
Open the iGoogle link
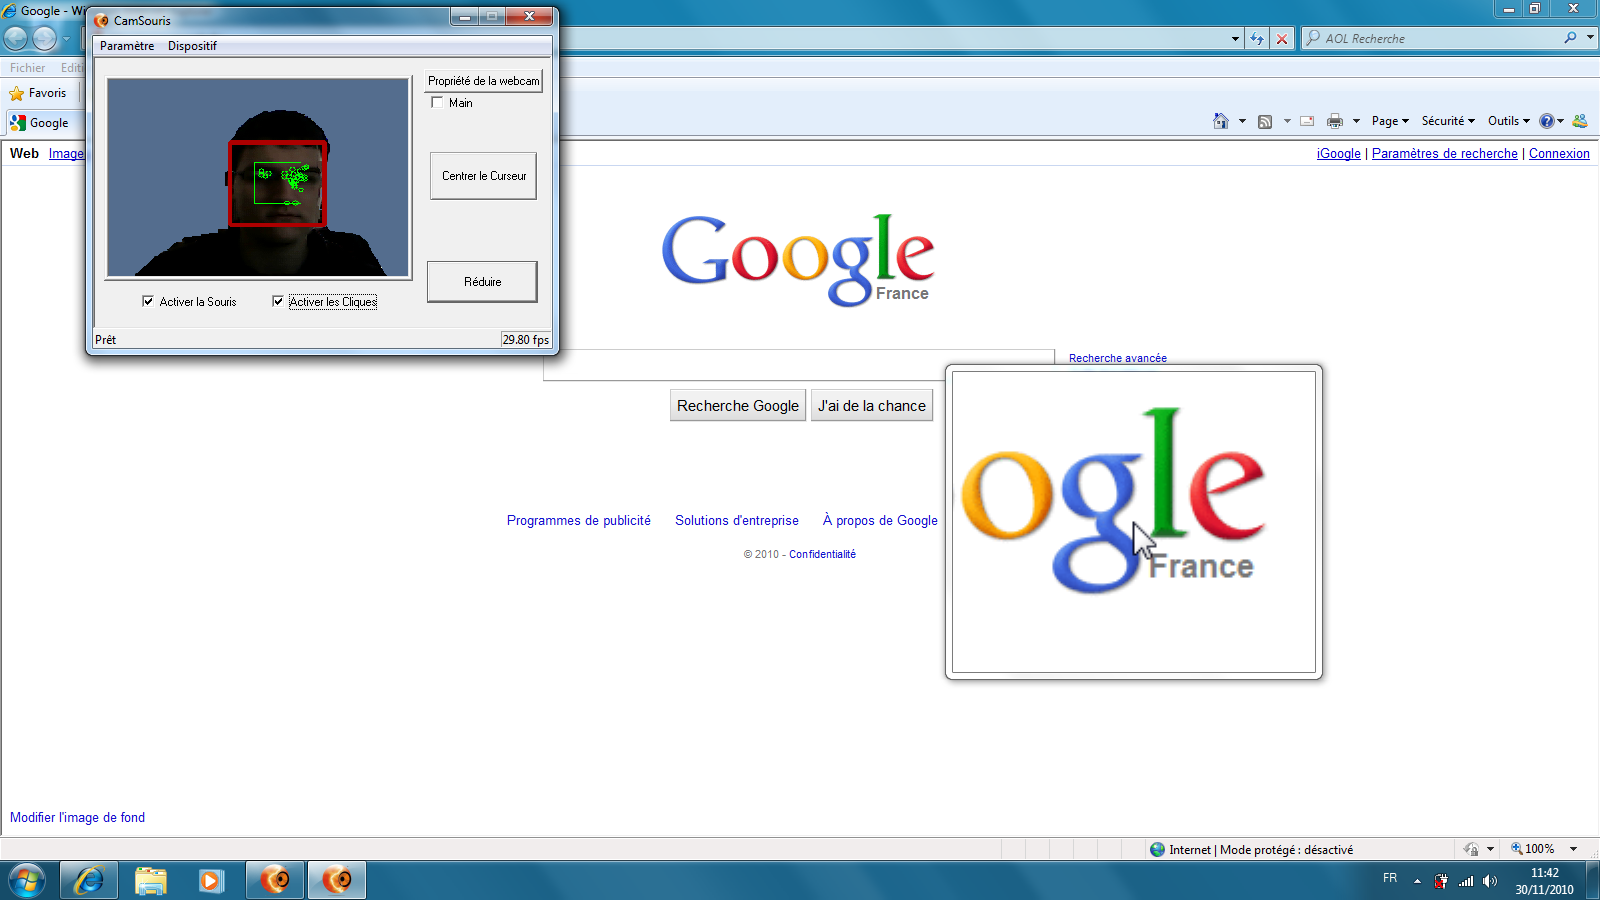[1339, 153]
